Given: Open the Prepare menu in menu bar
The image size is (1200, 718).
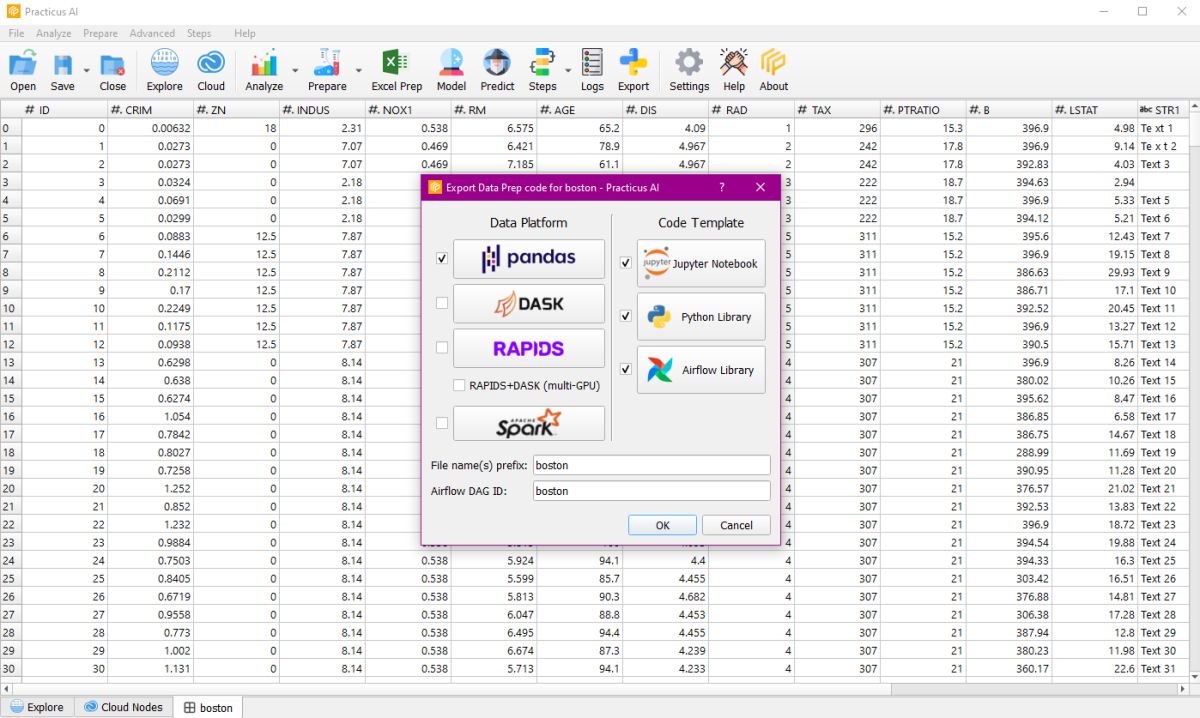Looking at the screenshot, I should 101,33.
